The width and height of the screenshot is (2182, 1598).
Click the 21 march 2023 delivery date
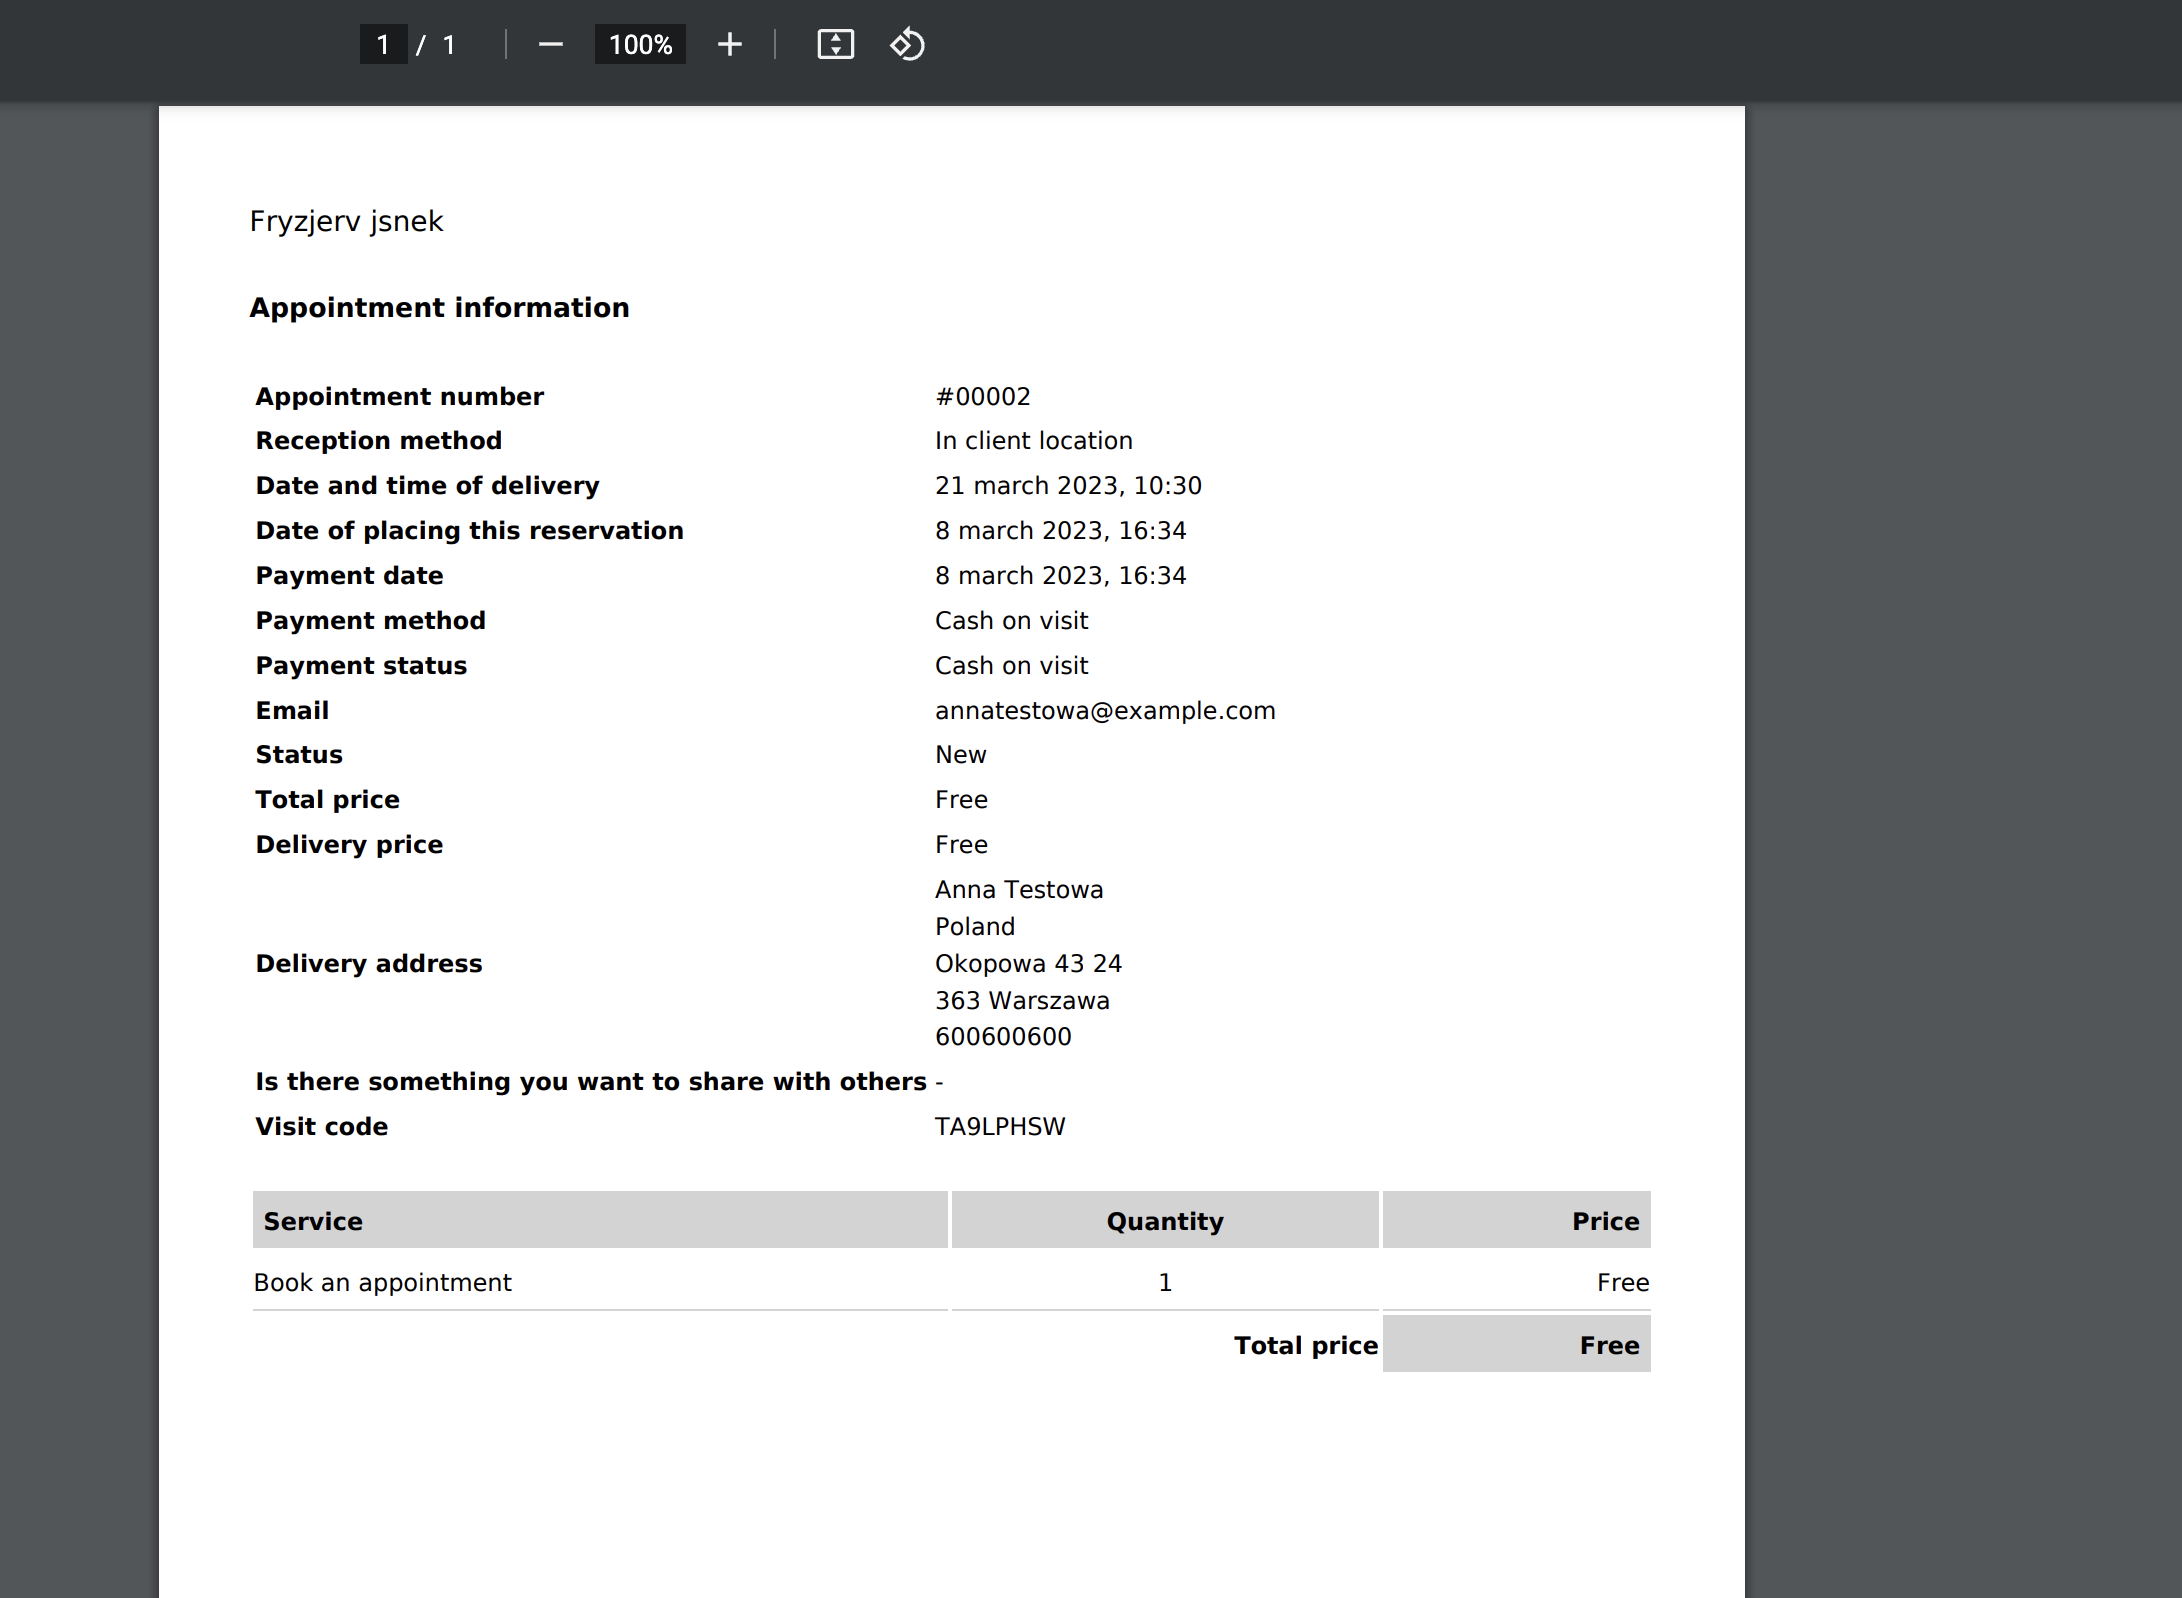point(1067,486)
